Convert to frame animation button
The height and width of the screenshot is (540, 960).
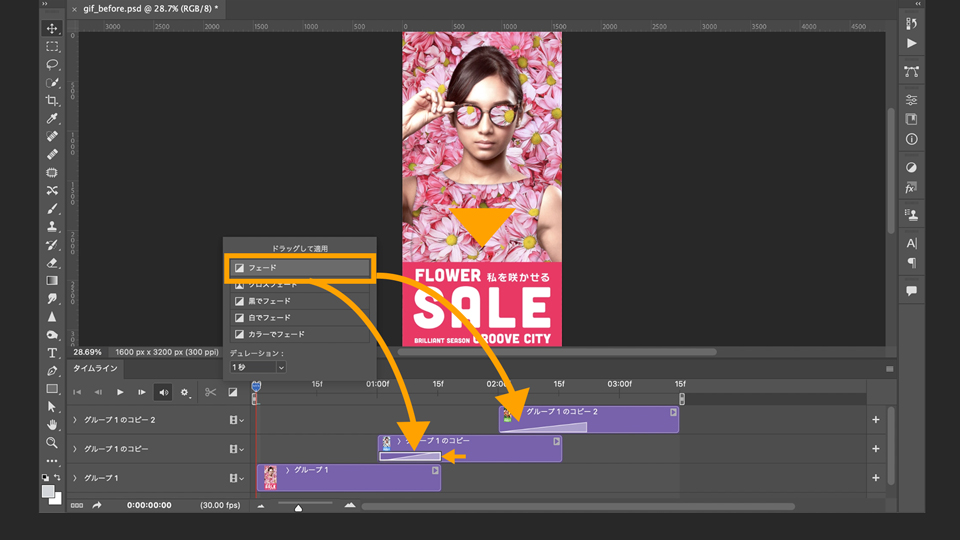[x=77, y=505]
